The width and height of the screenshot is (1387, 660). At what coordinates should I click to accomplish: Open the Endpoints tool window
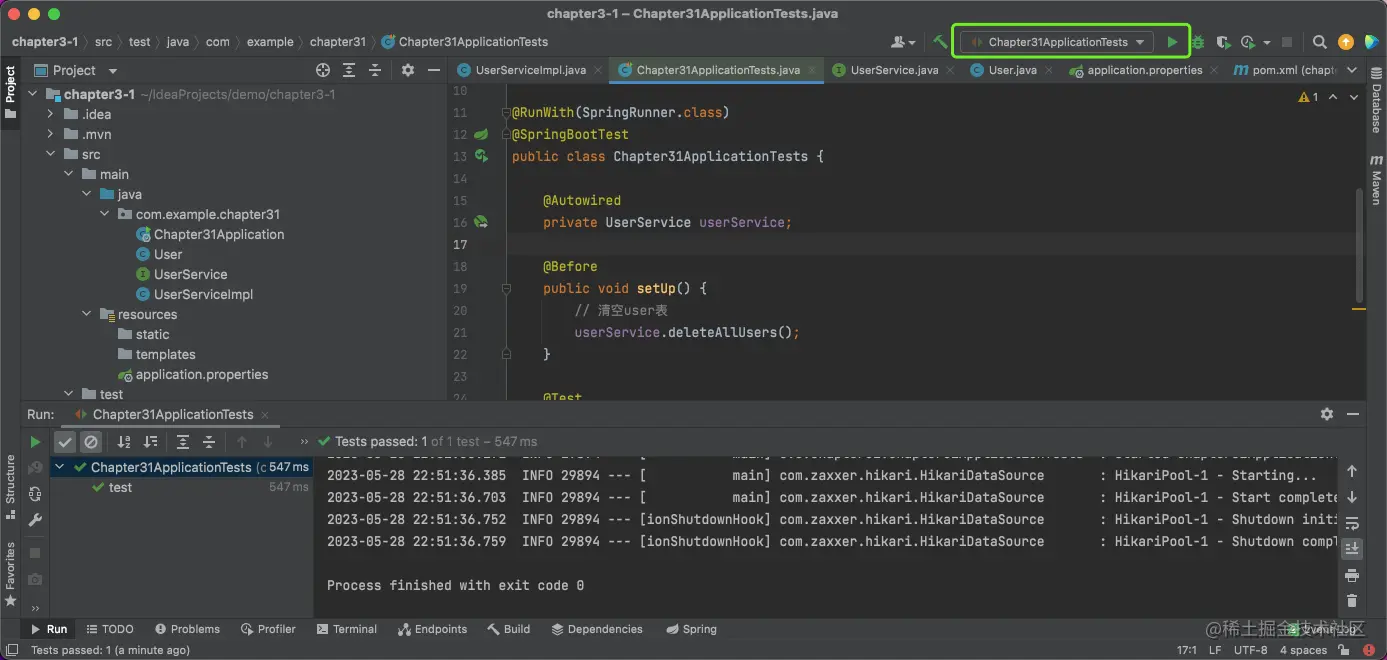pos(433,629)
